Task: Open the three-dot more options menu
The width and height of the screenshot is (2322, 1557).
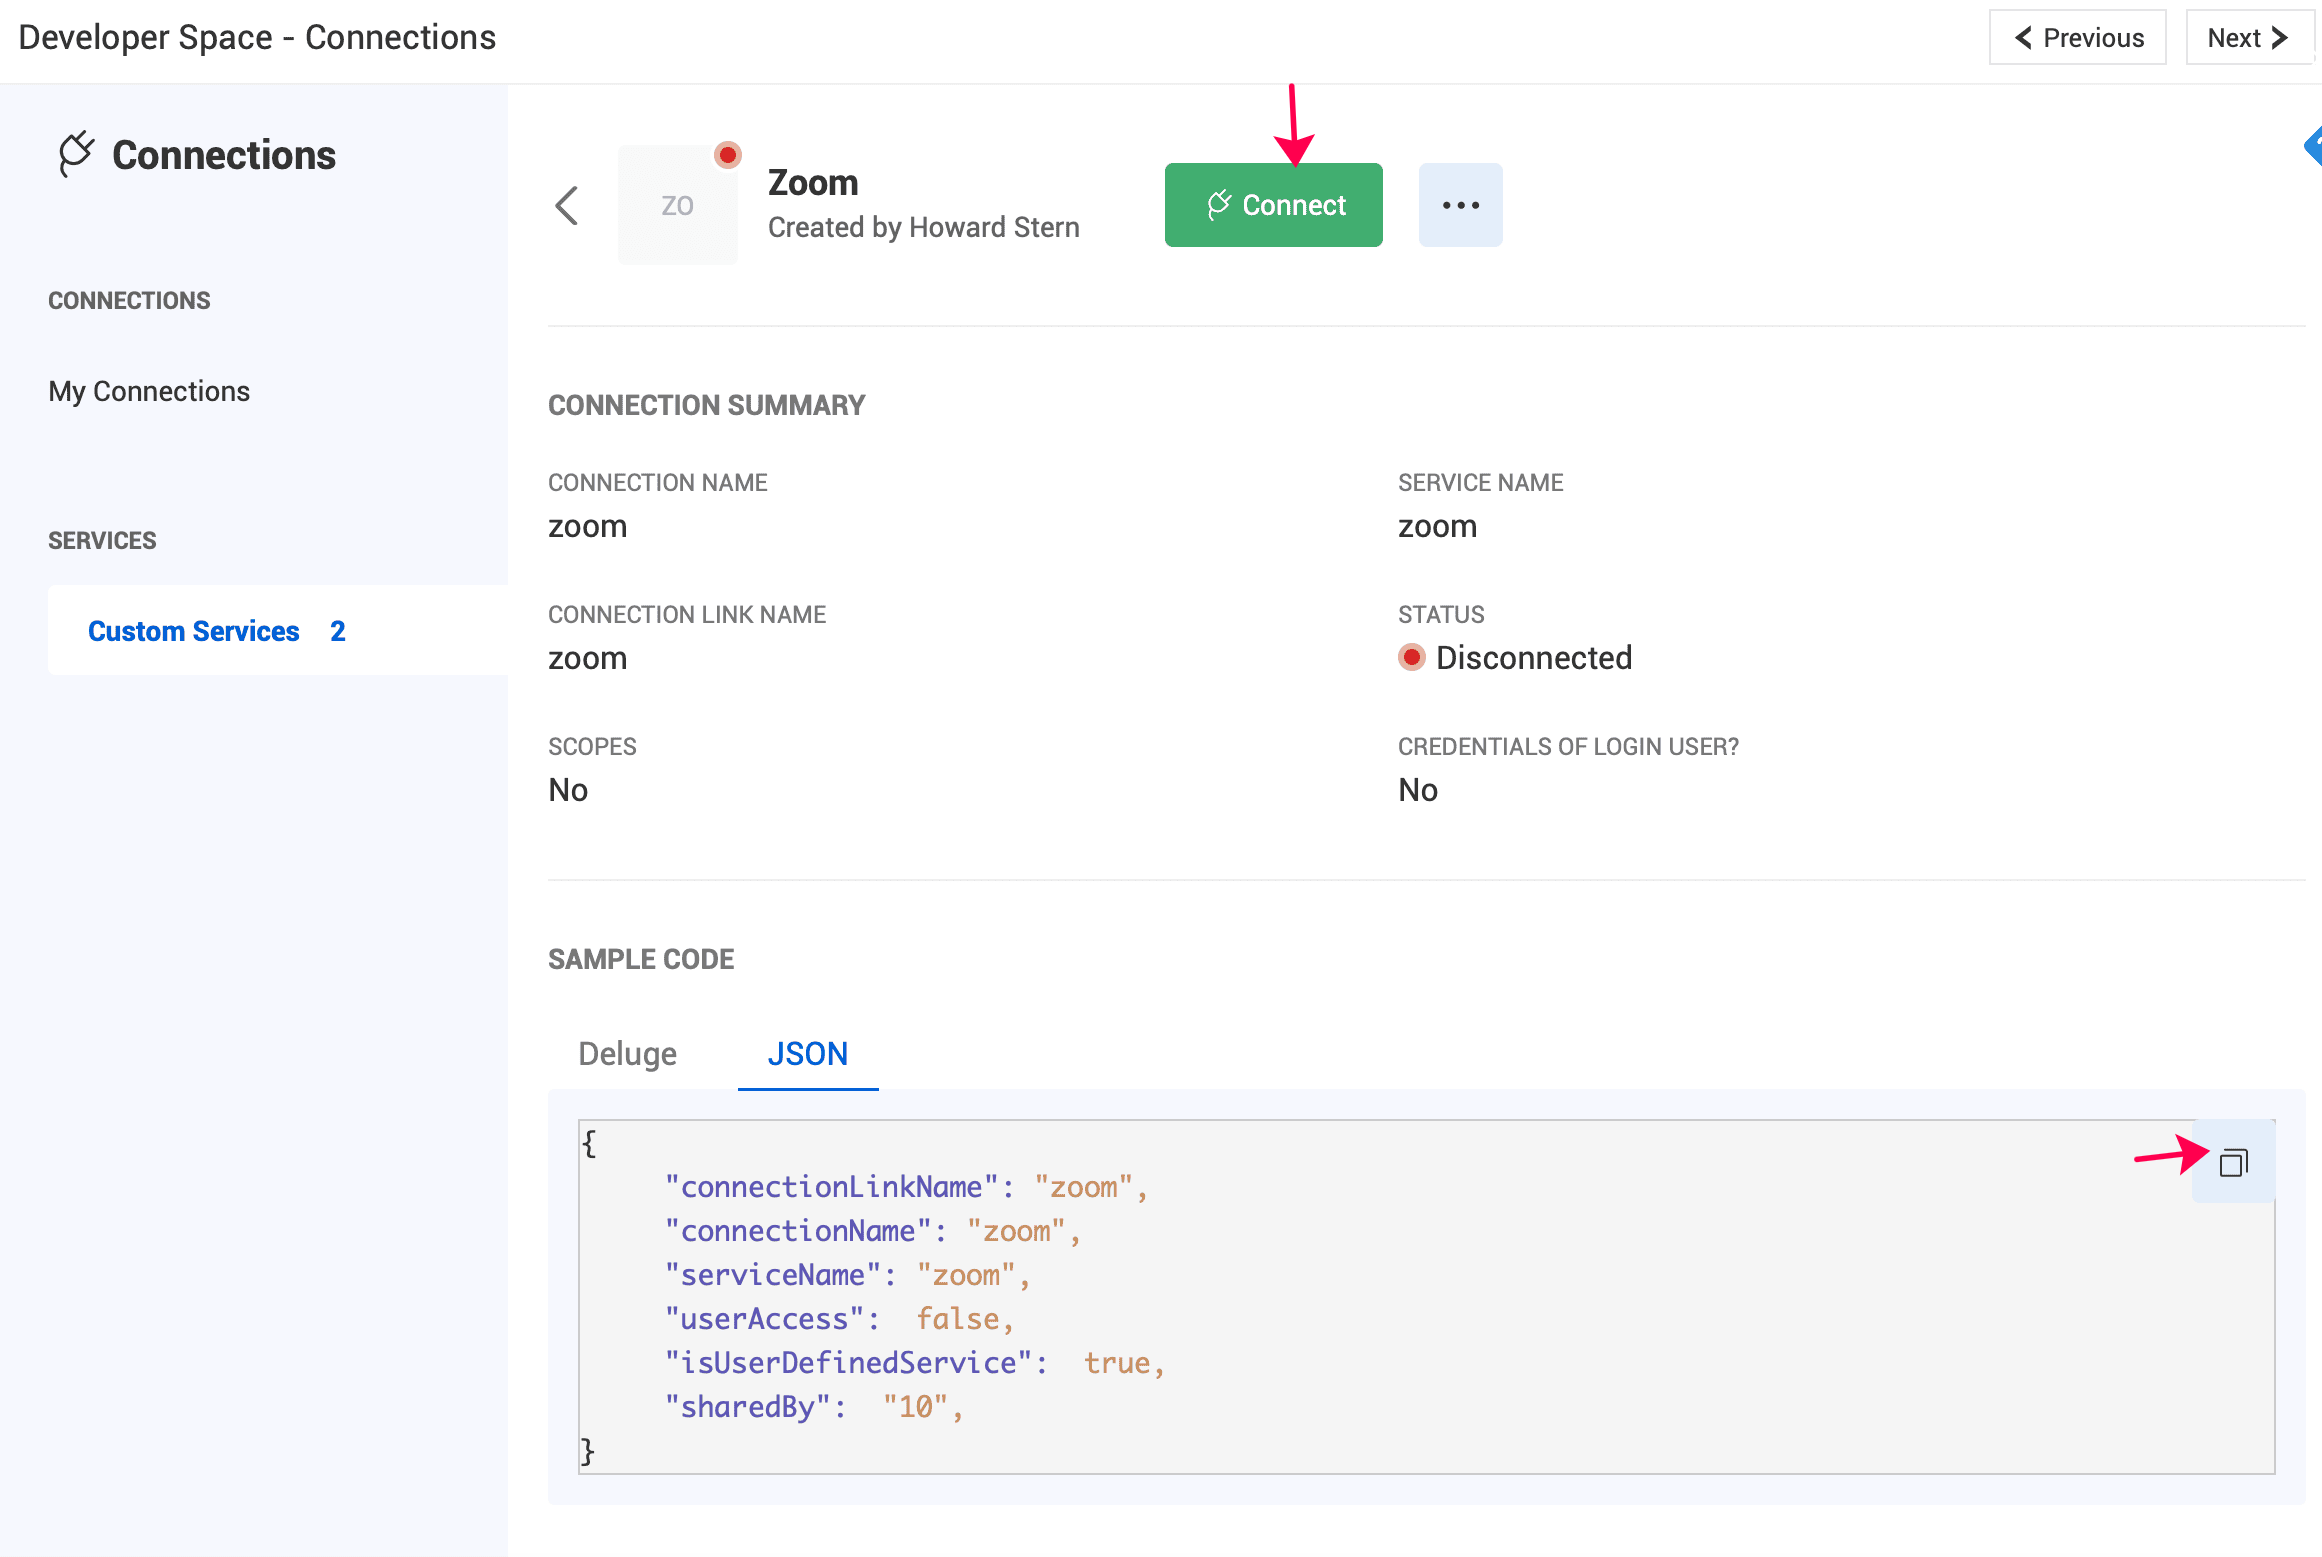Action: 1460,205
